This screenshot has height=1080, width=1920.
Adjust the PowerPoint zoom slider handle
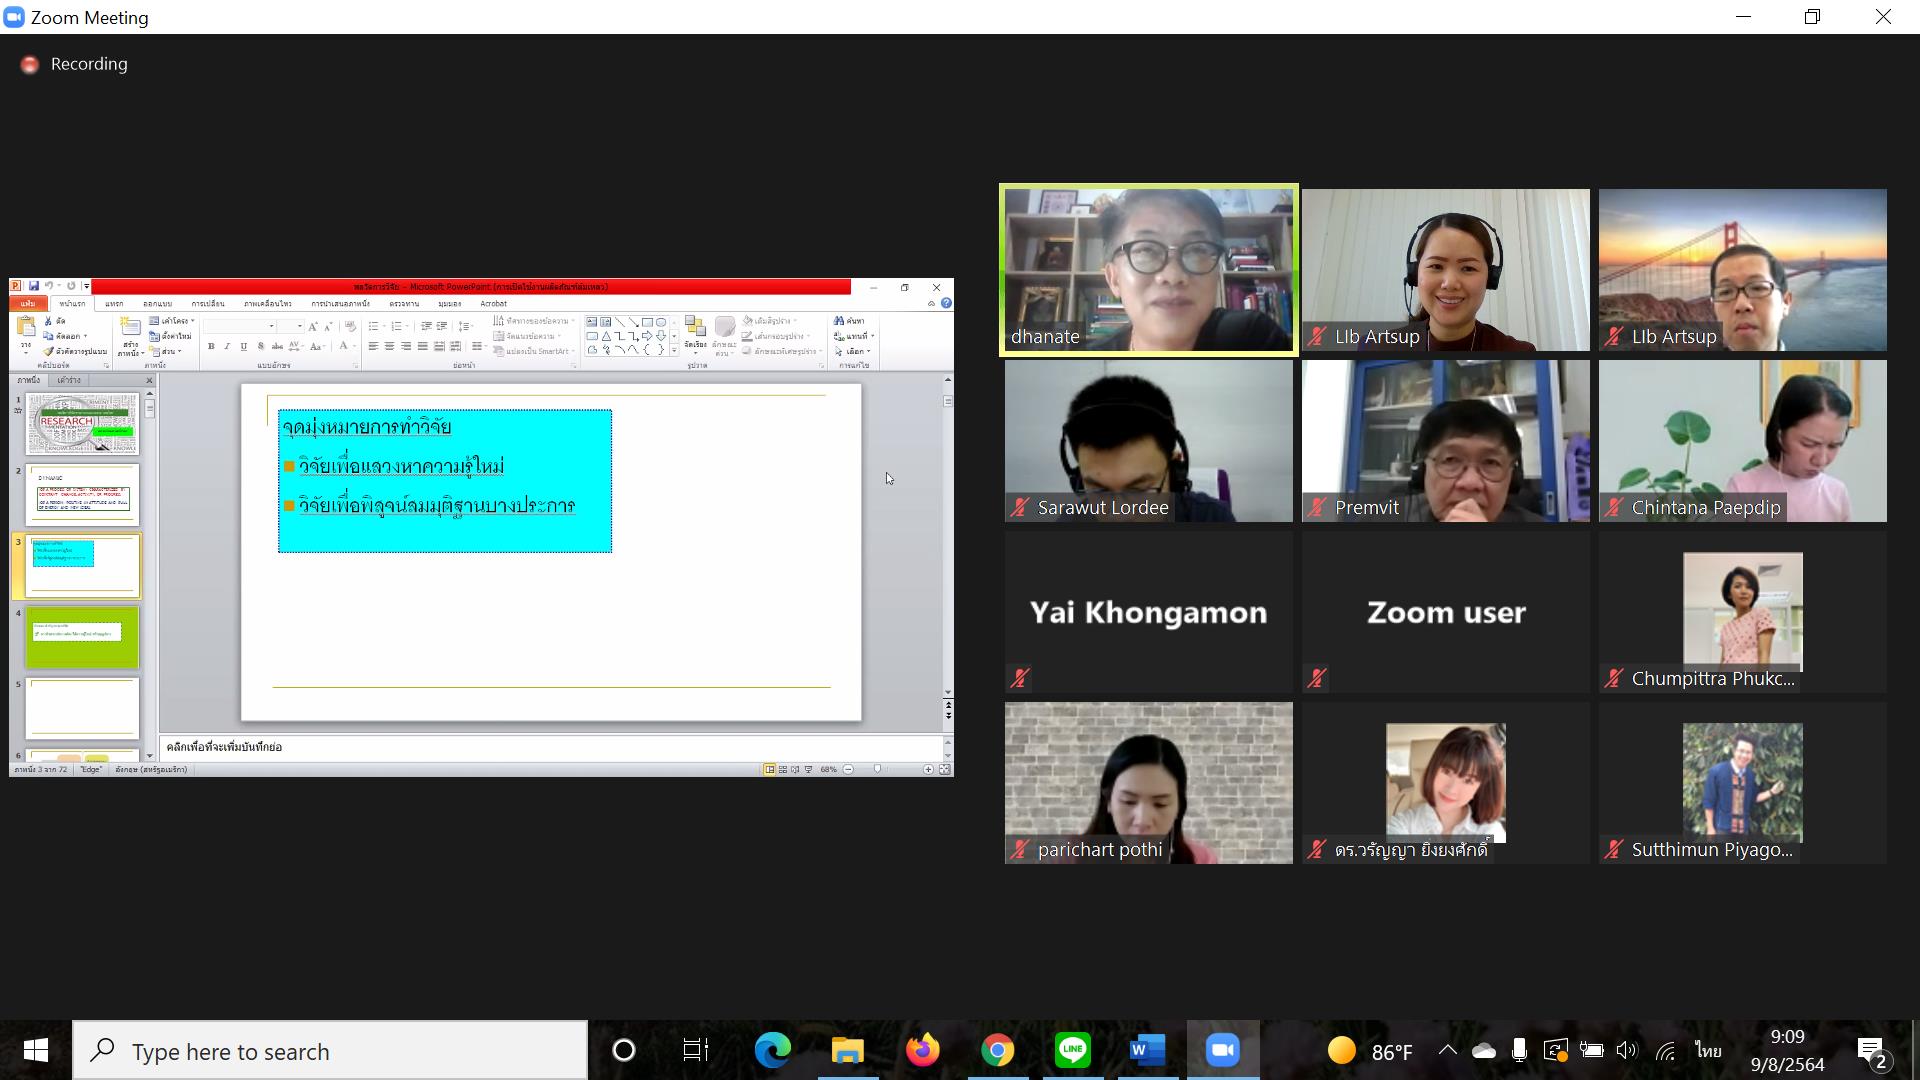point(877,769)
